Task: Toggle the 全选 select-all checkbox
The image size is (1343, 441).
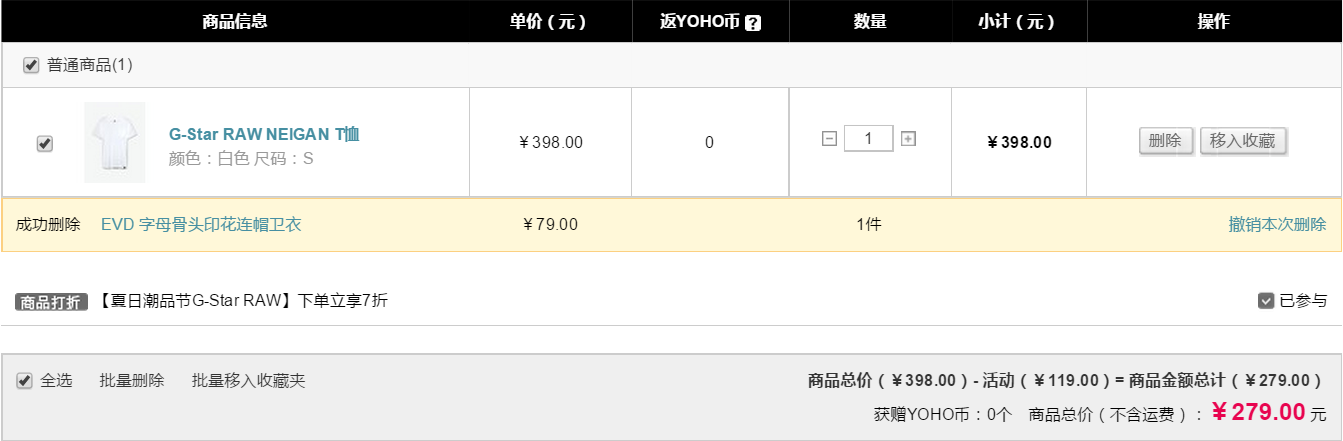Action: point(24,381)
